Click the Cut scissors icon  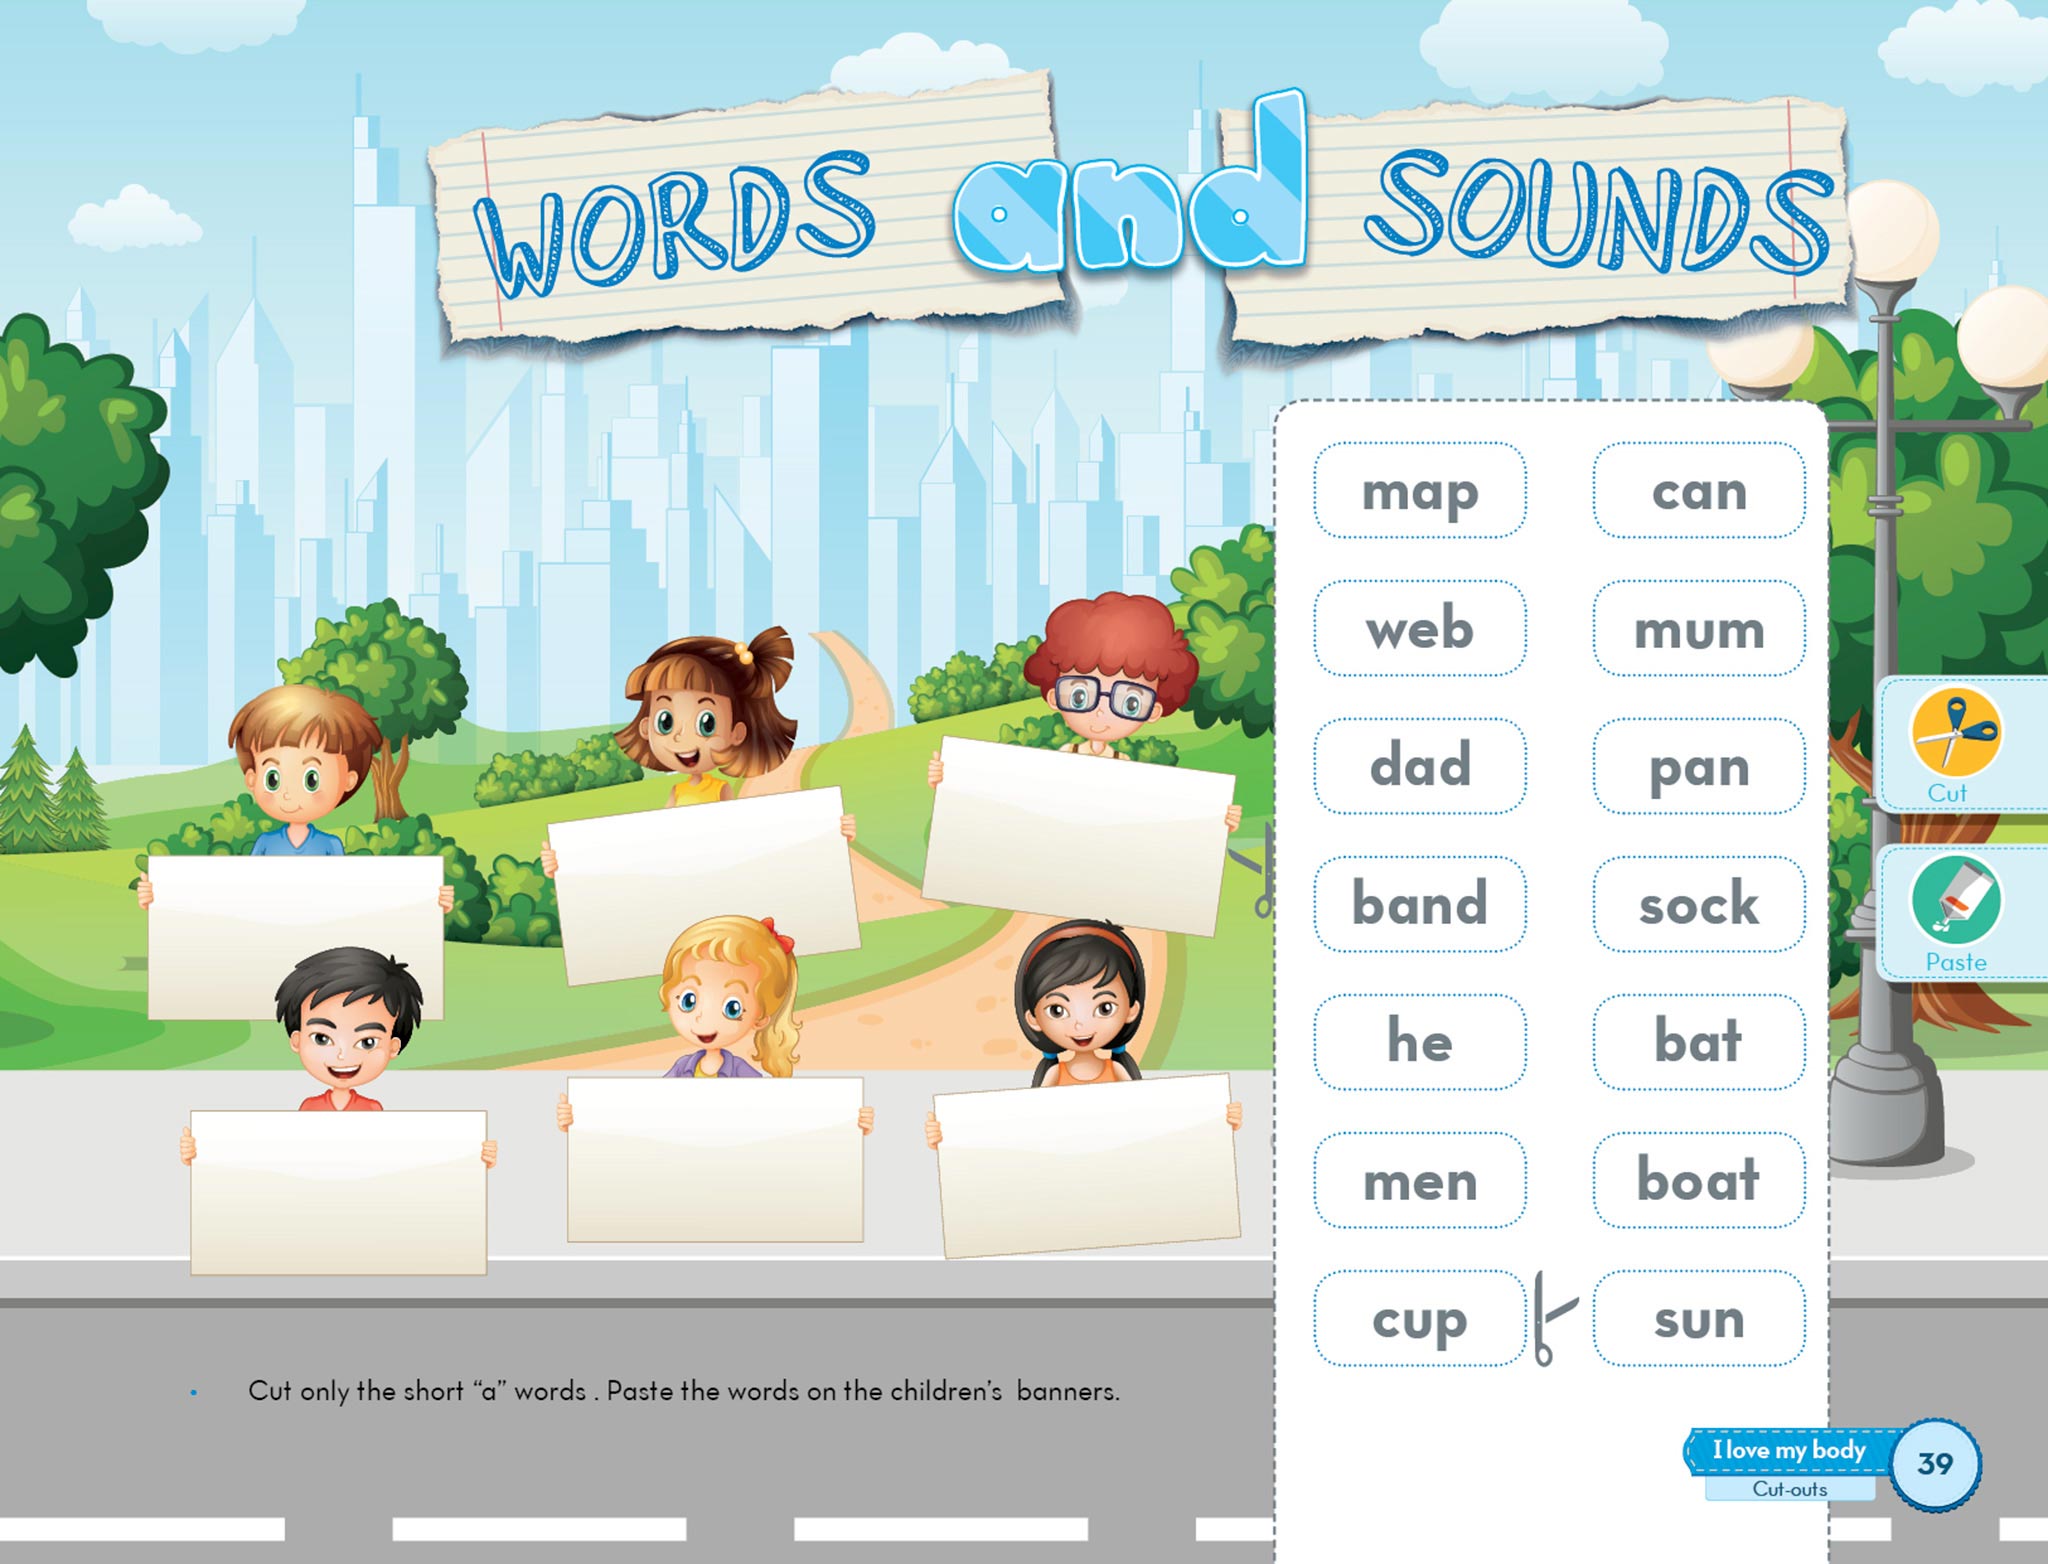pyautogui.click(x=1955, y=733)
